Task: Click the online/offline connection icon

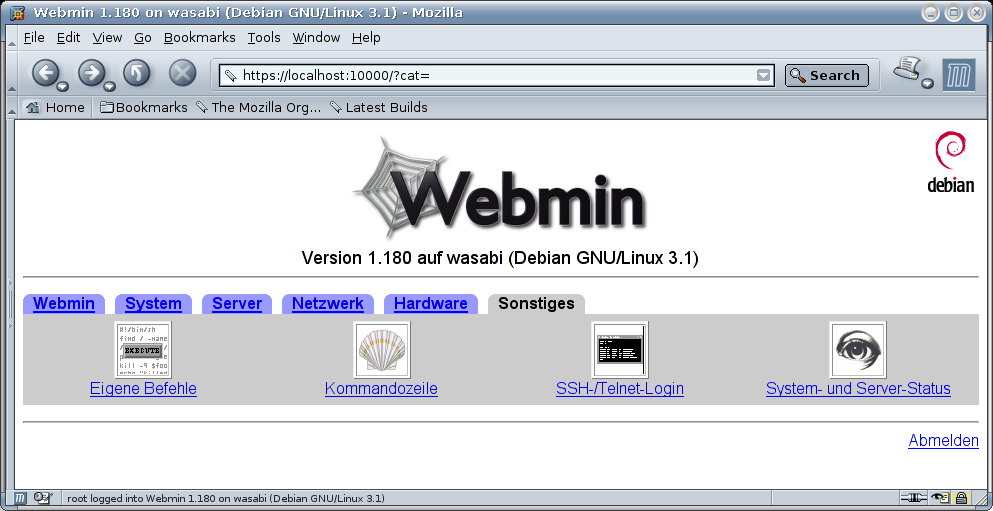Action: point(914,498)
